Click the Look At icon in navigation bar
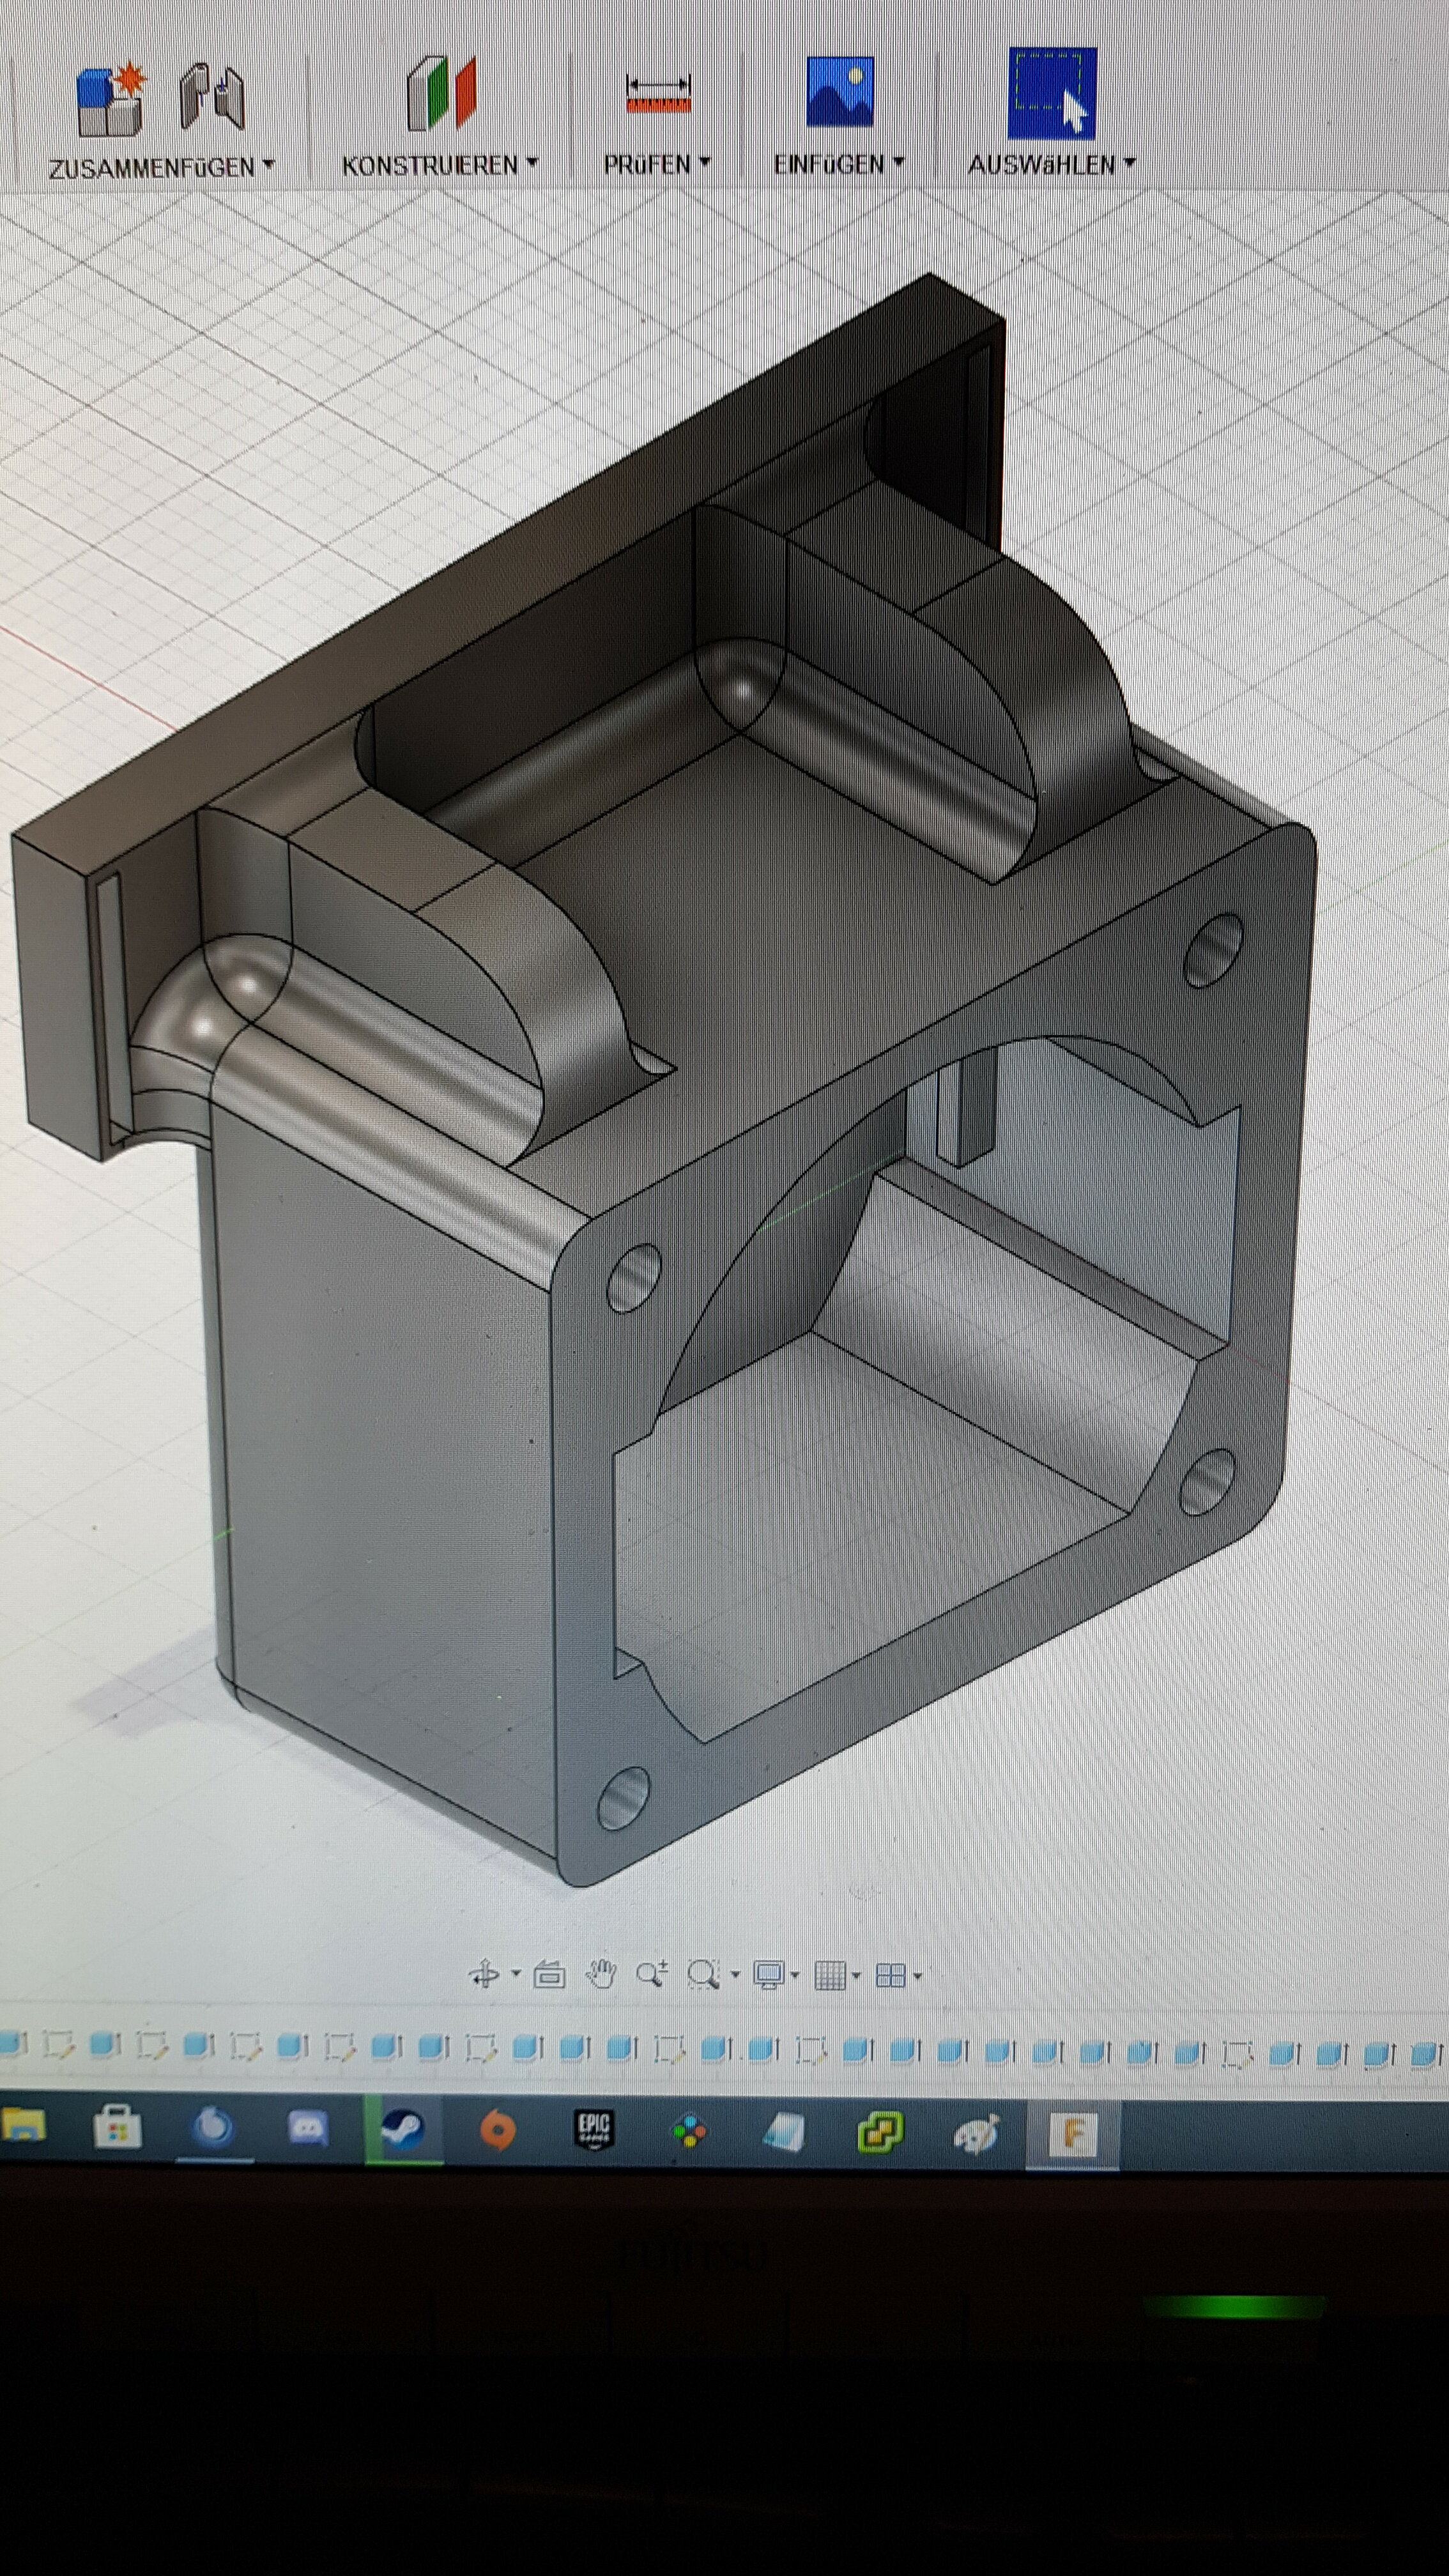Viewport: 1449px width, 2576px height. click(550, 1975)
